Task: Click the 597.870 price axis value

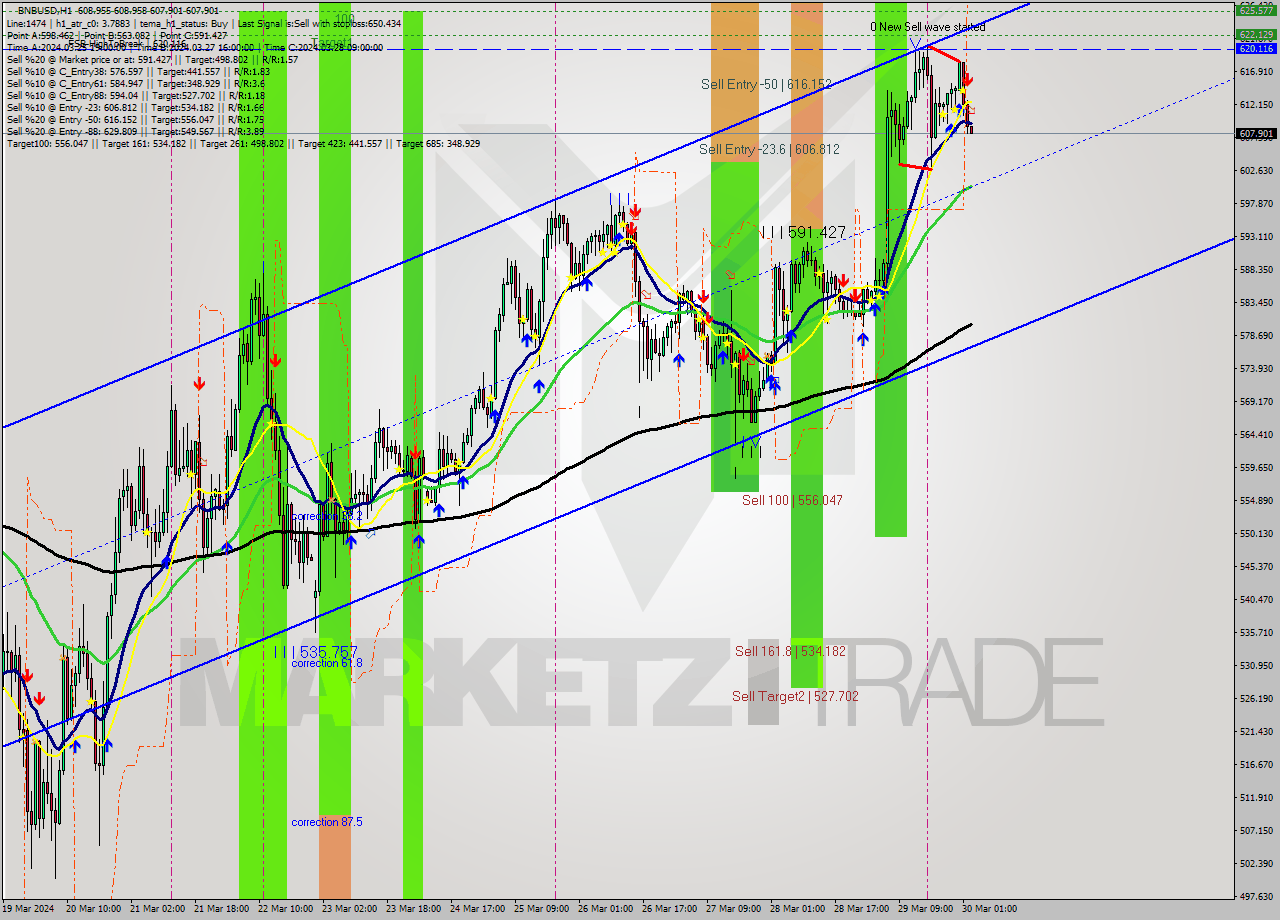Action: (1256, 204)
